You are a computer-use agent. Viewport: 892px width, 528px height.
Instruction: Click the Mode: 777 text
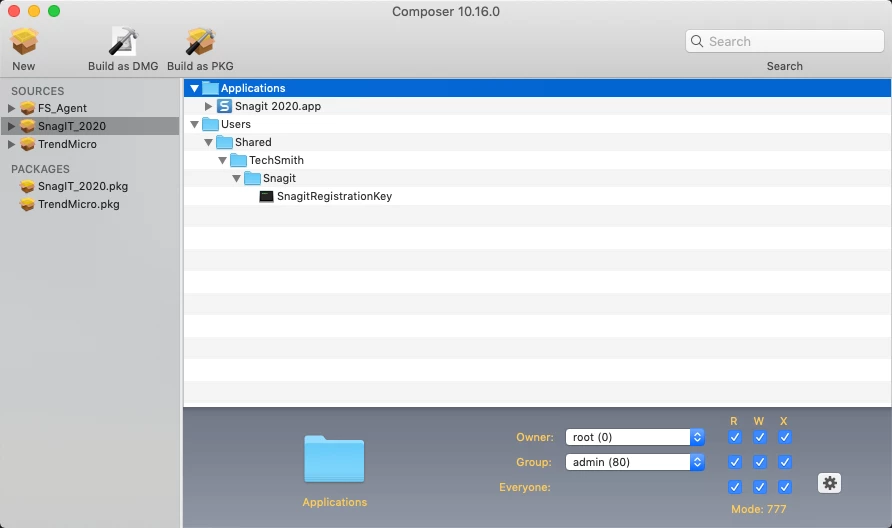(758, 509)
